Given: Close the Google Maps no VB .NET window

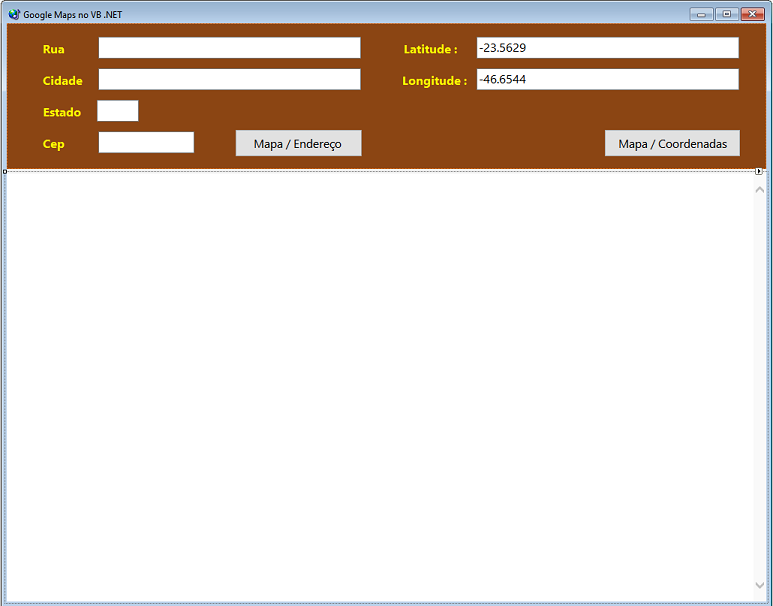Looking at the screenshot, I should pyautogui.click(x=752, y=14).
